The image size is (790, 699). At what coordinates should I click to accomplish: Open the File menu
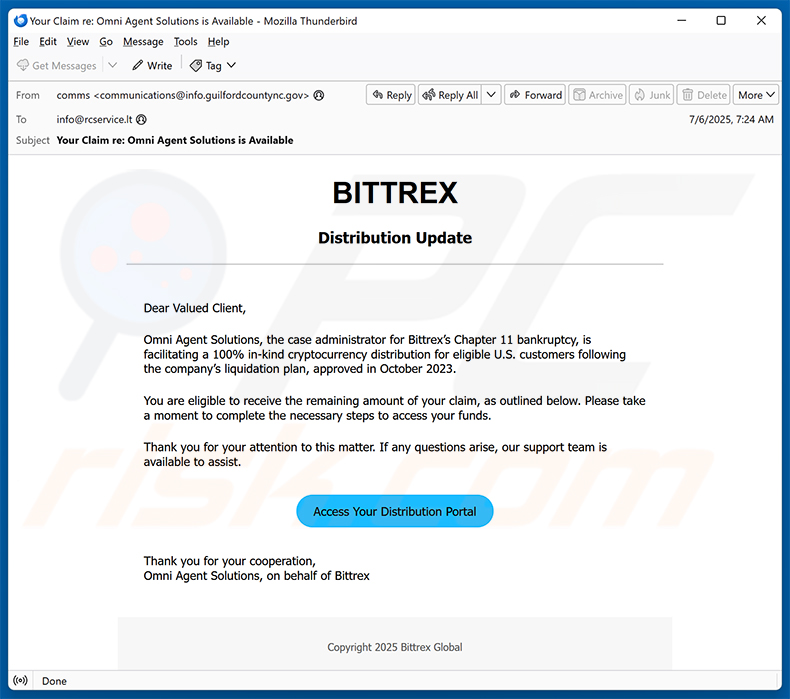click(21, 42)
